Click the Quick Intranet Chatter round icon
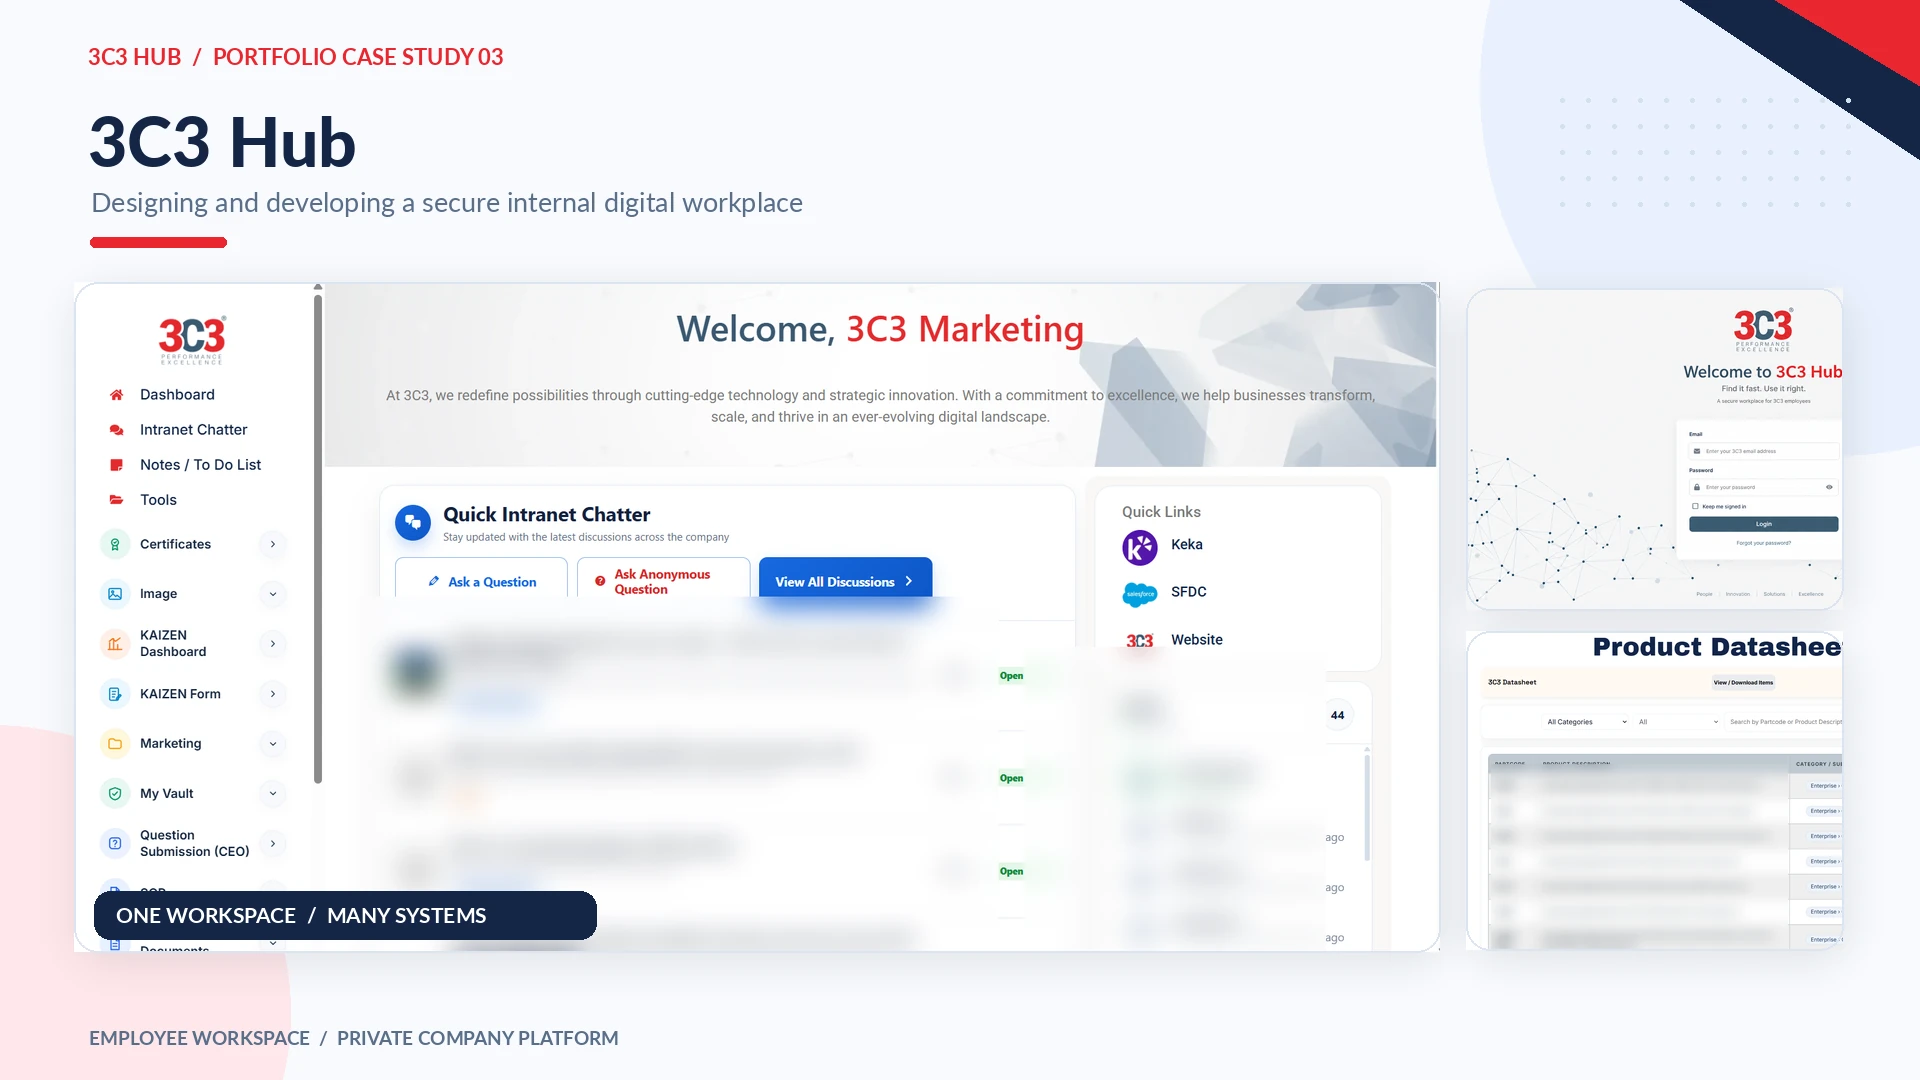1920x1080 pixels. coord(413,523)
